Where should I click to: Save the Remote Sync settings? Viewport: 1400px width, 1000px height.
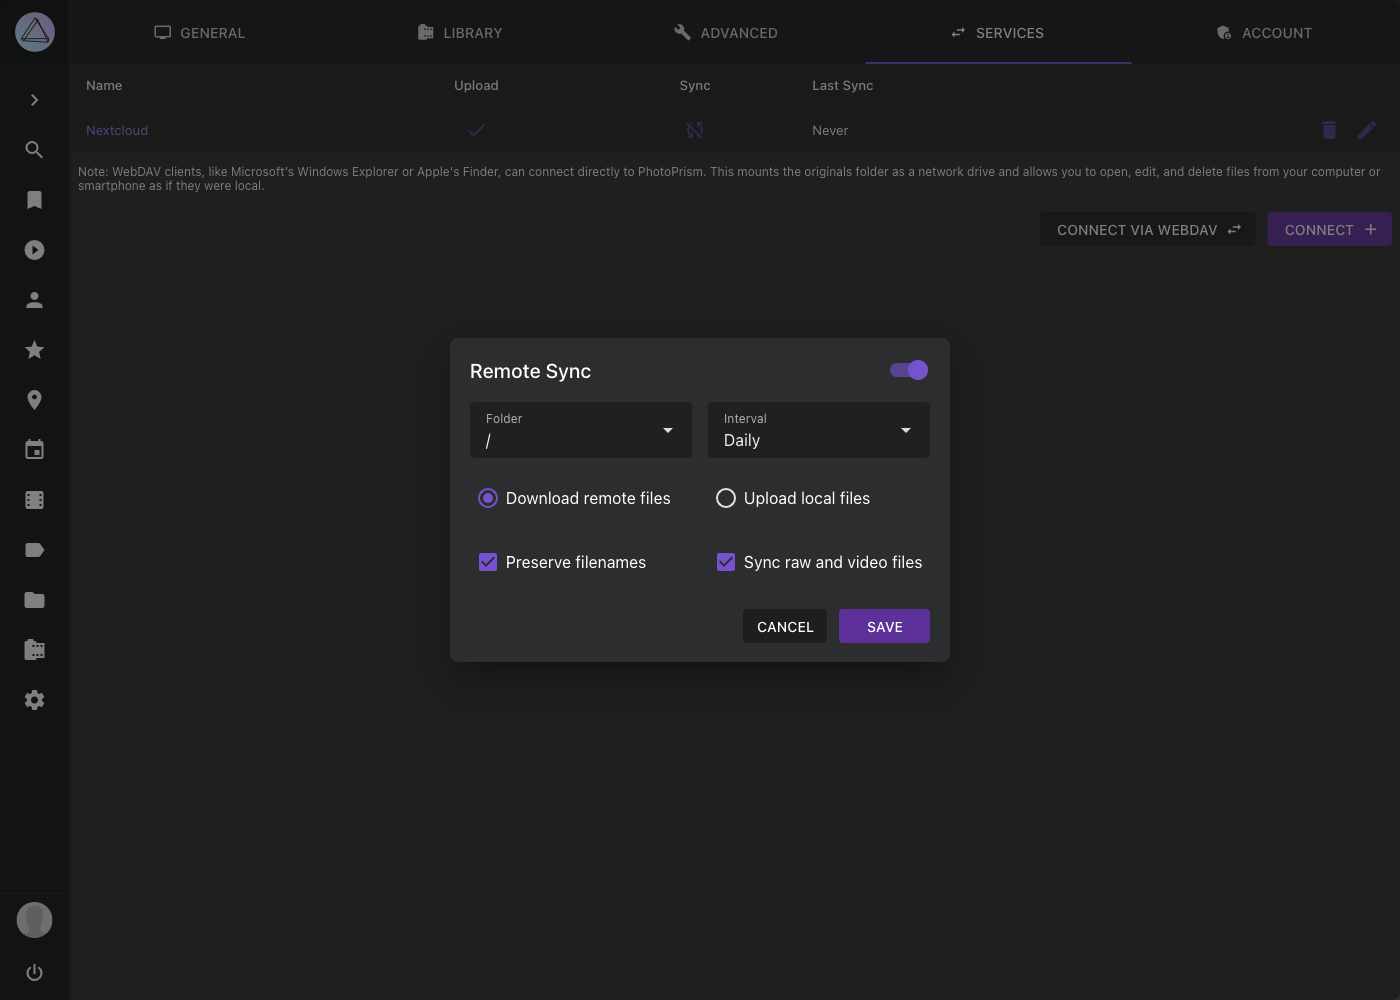click(883, 626)
